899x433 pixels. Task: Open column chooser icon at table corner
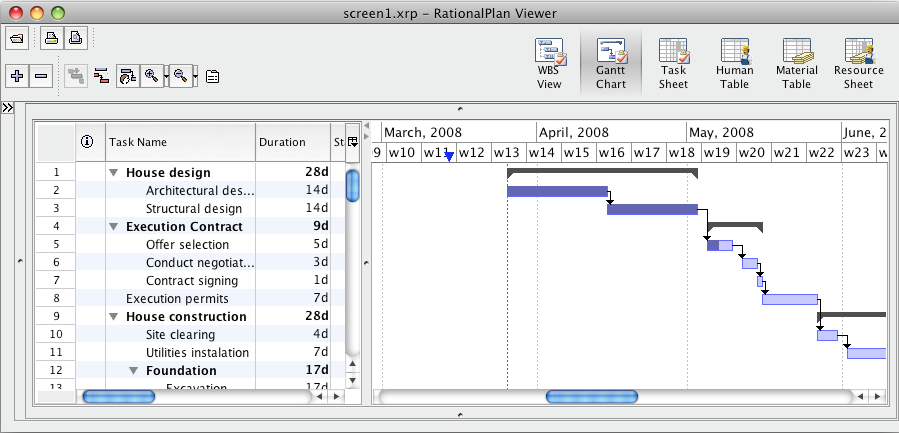click(x=353, y=142)
